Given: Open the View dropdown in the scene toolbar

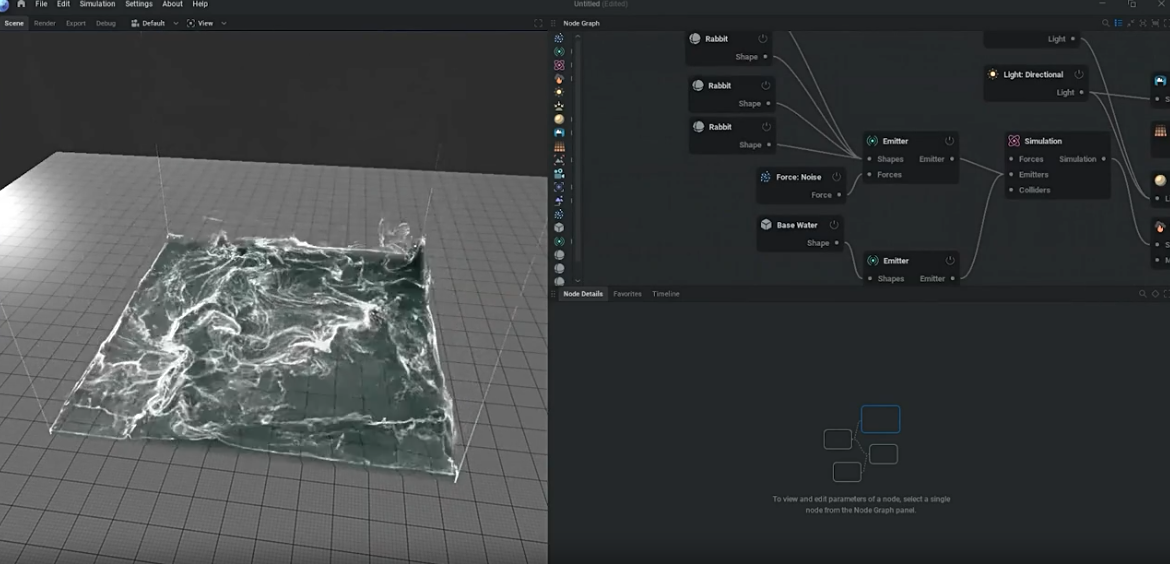Looking at the screenshot, I should (x=206, y=23).
